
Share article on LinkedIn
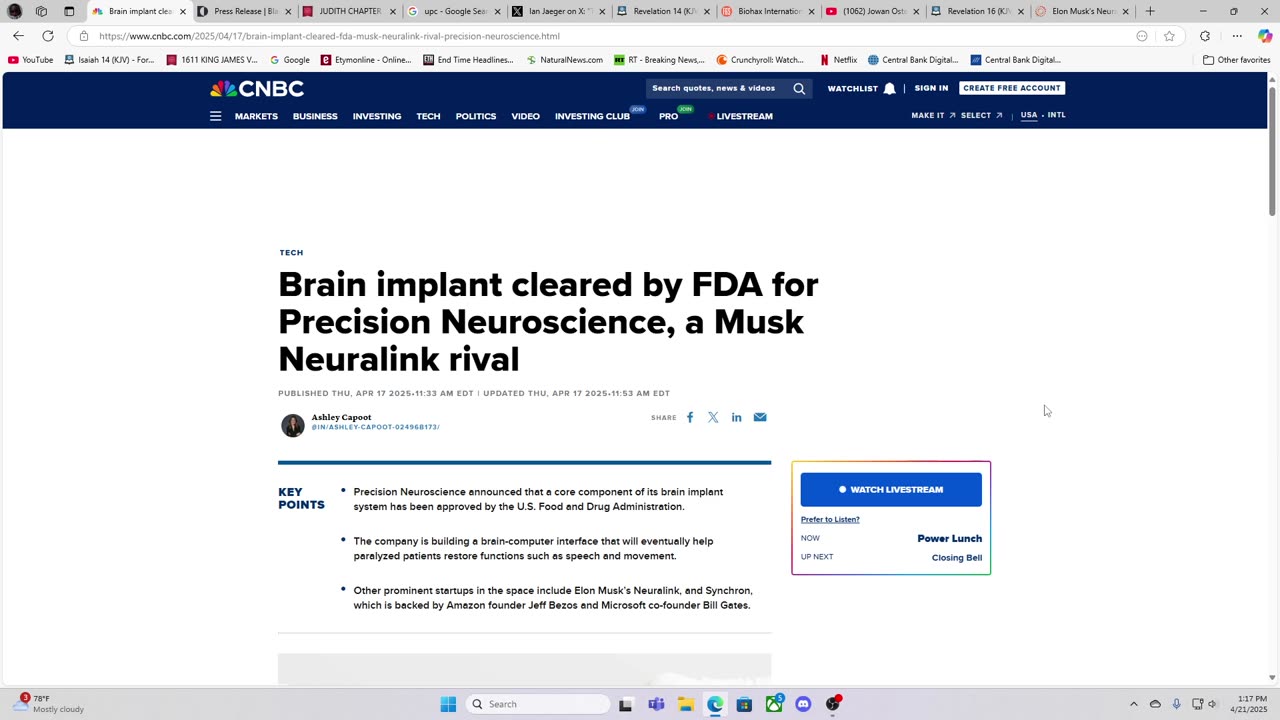(x=737, y=417)
